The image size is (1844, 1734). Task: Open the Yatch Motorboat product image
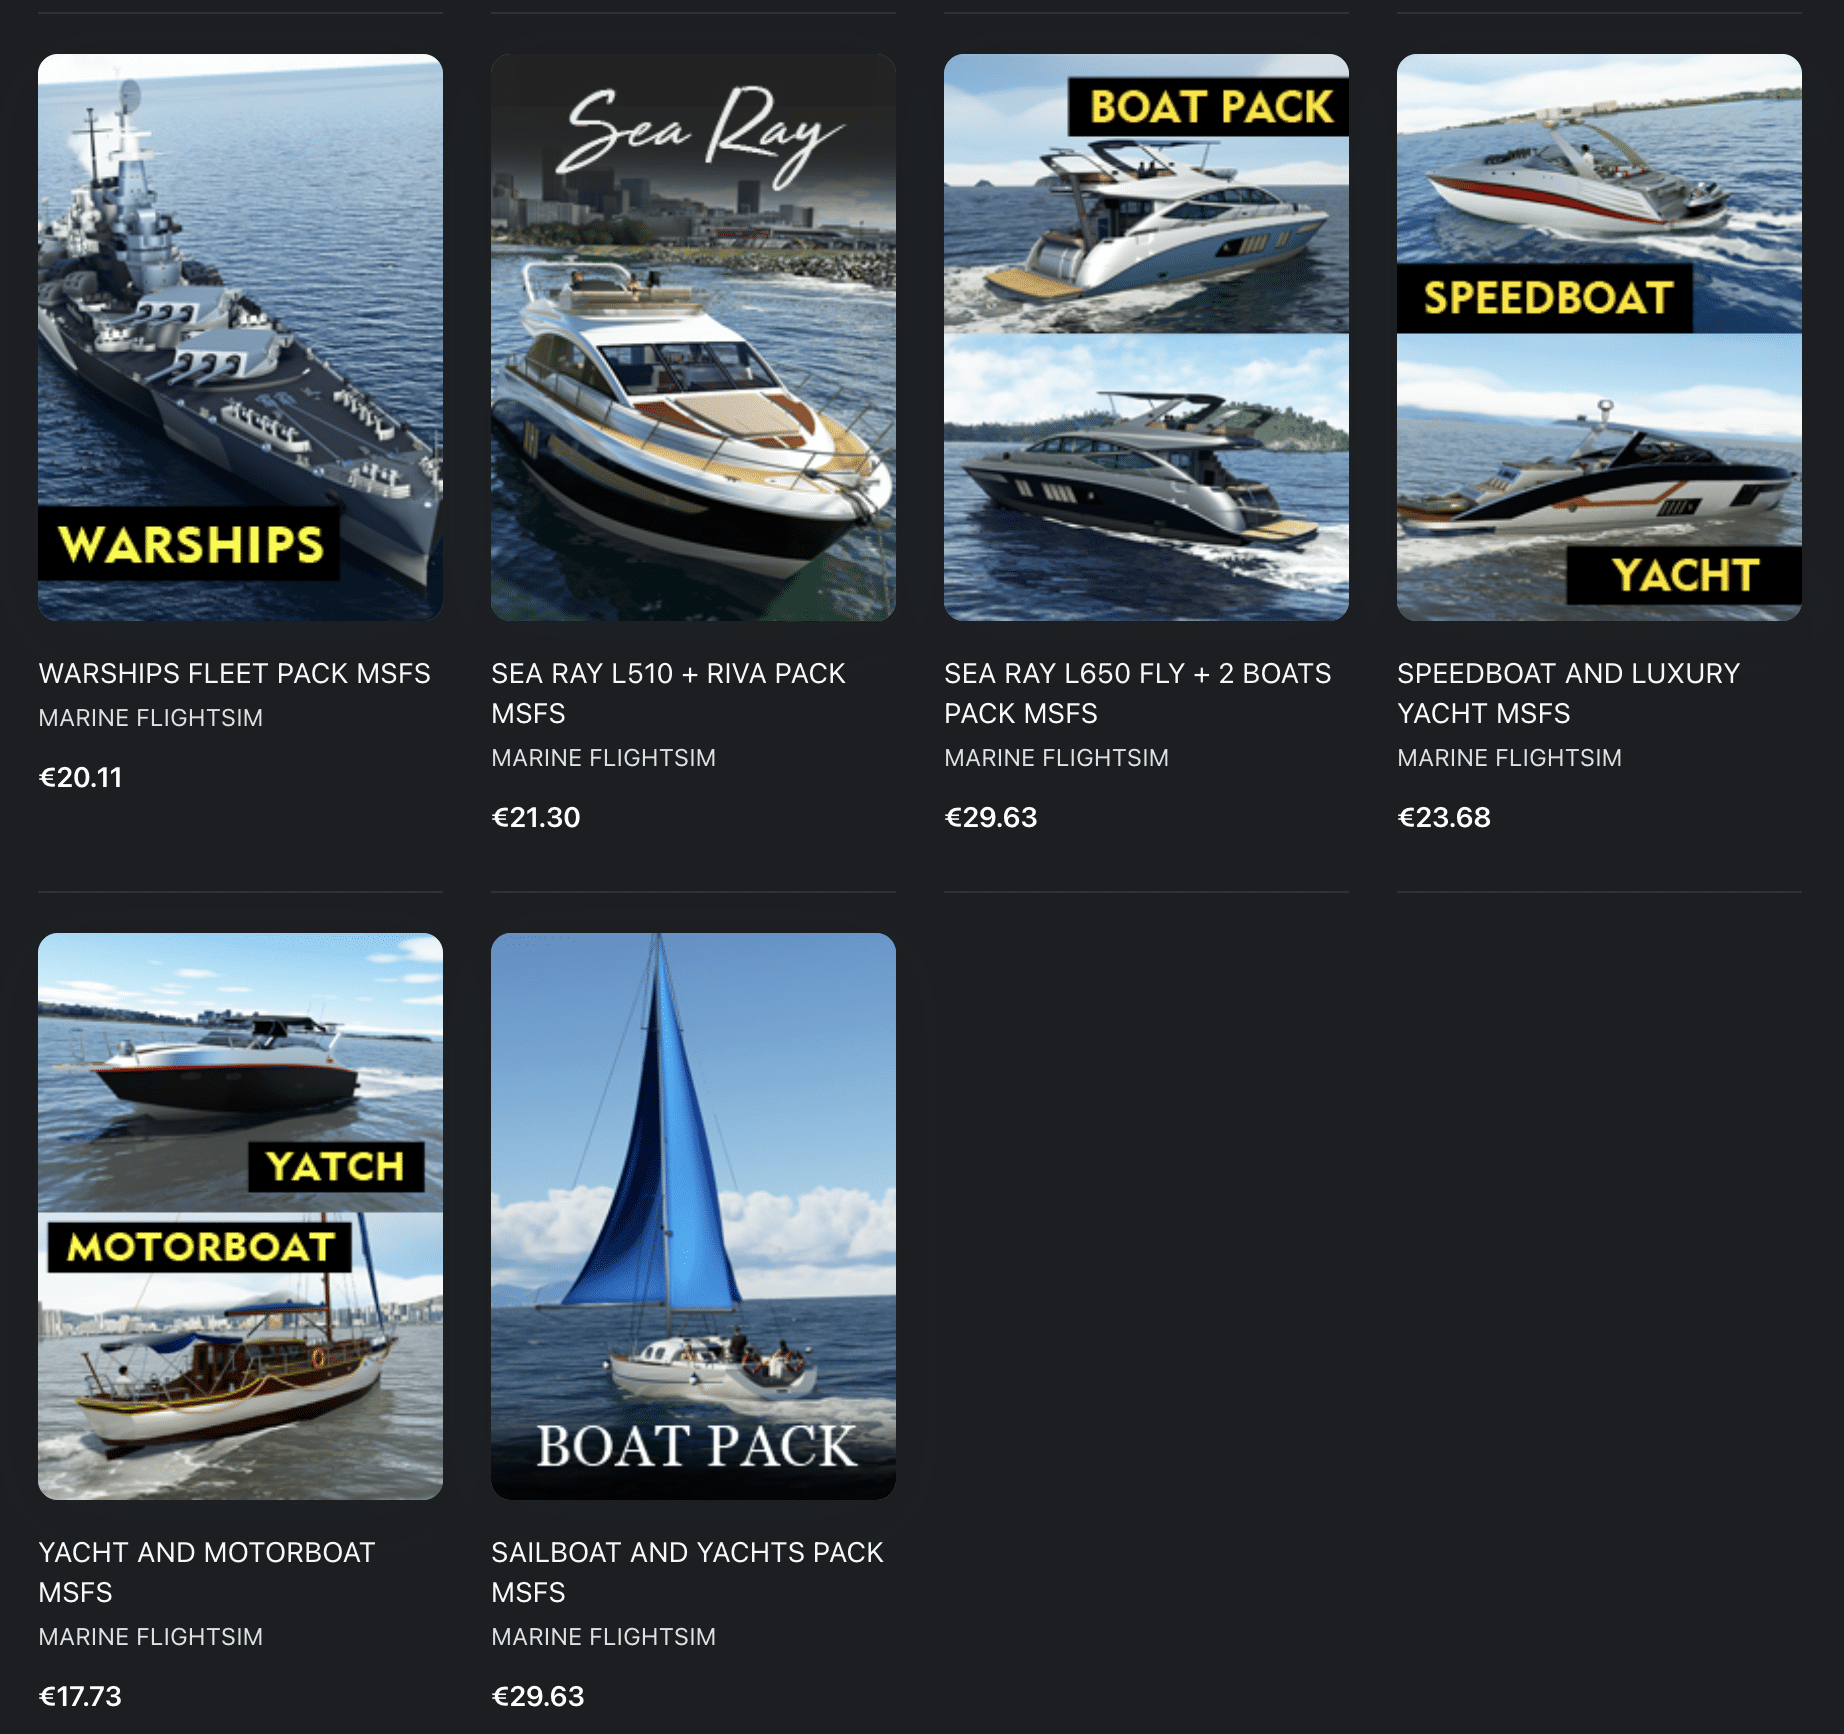click(240, 1216)
